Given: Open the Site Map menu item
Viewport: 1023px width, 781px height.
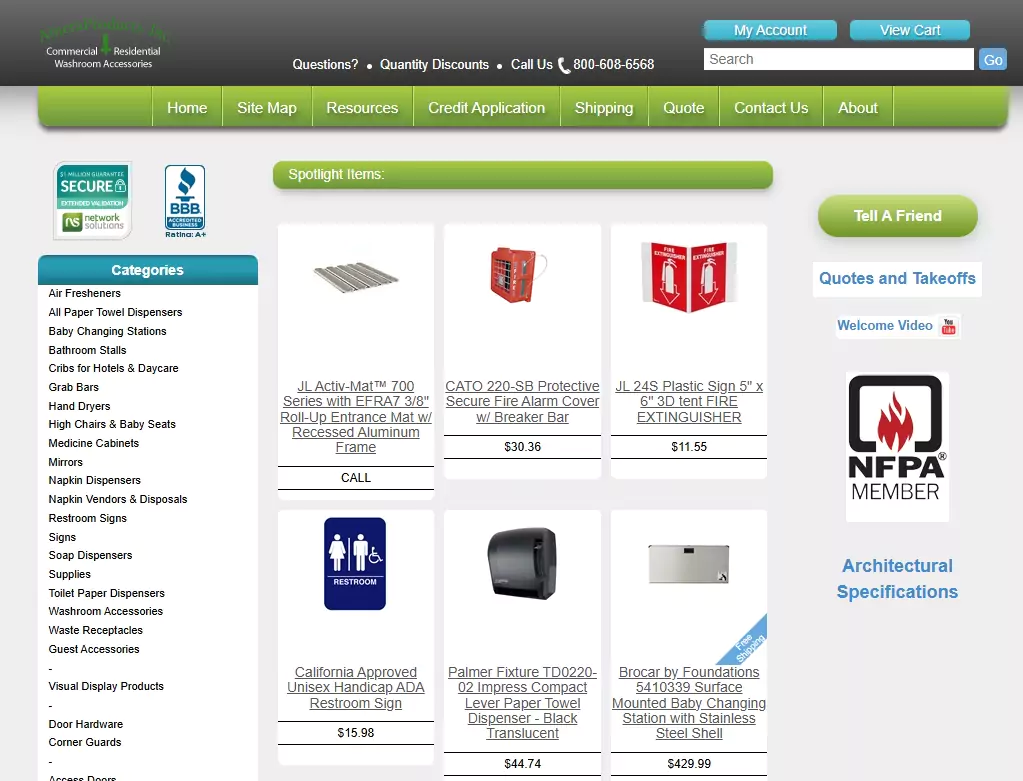Looking at the screenshot, I should (267, 108).
